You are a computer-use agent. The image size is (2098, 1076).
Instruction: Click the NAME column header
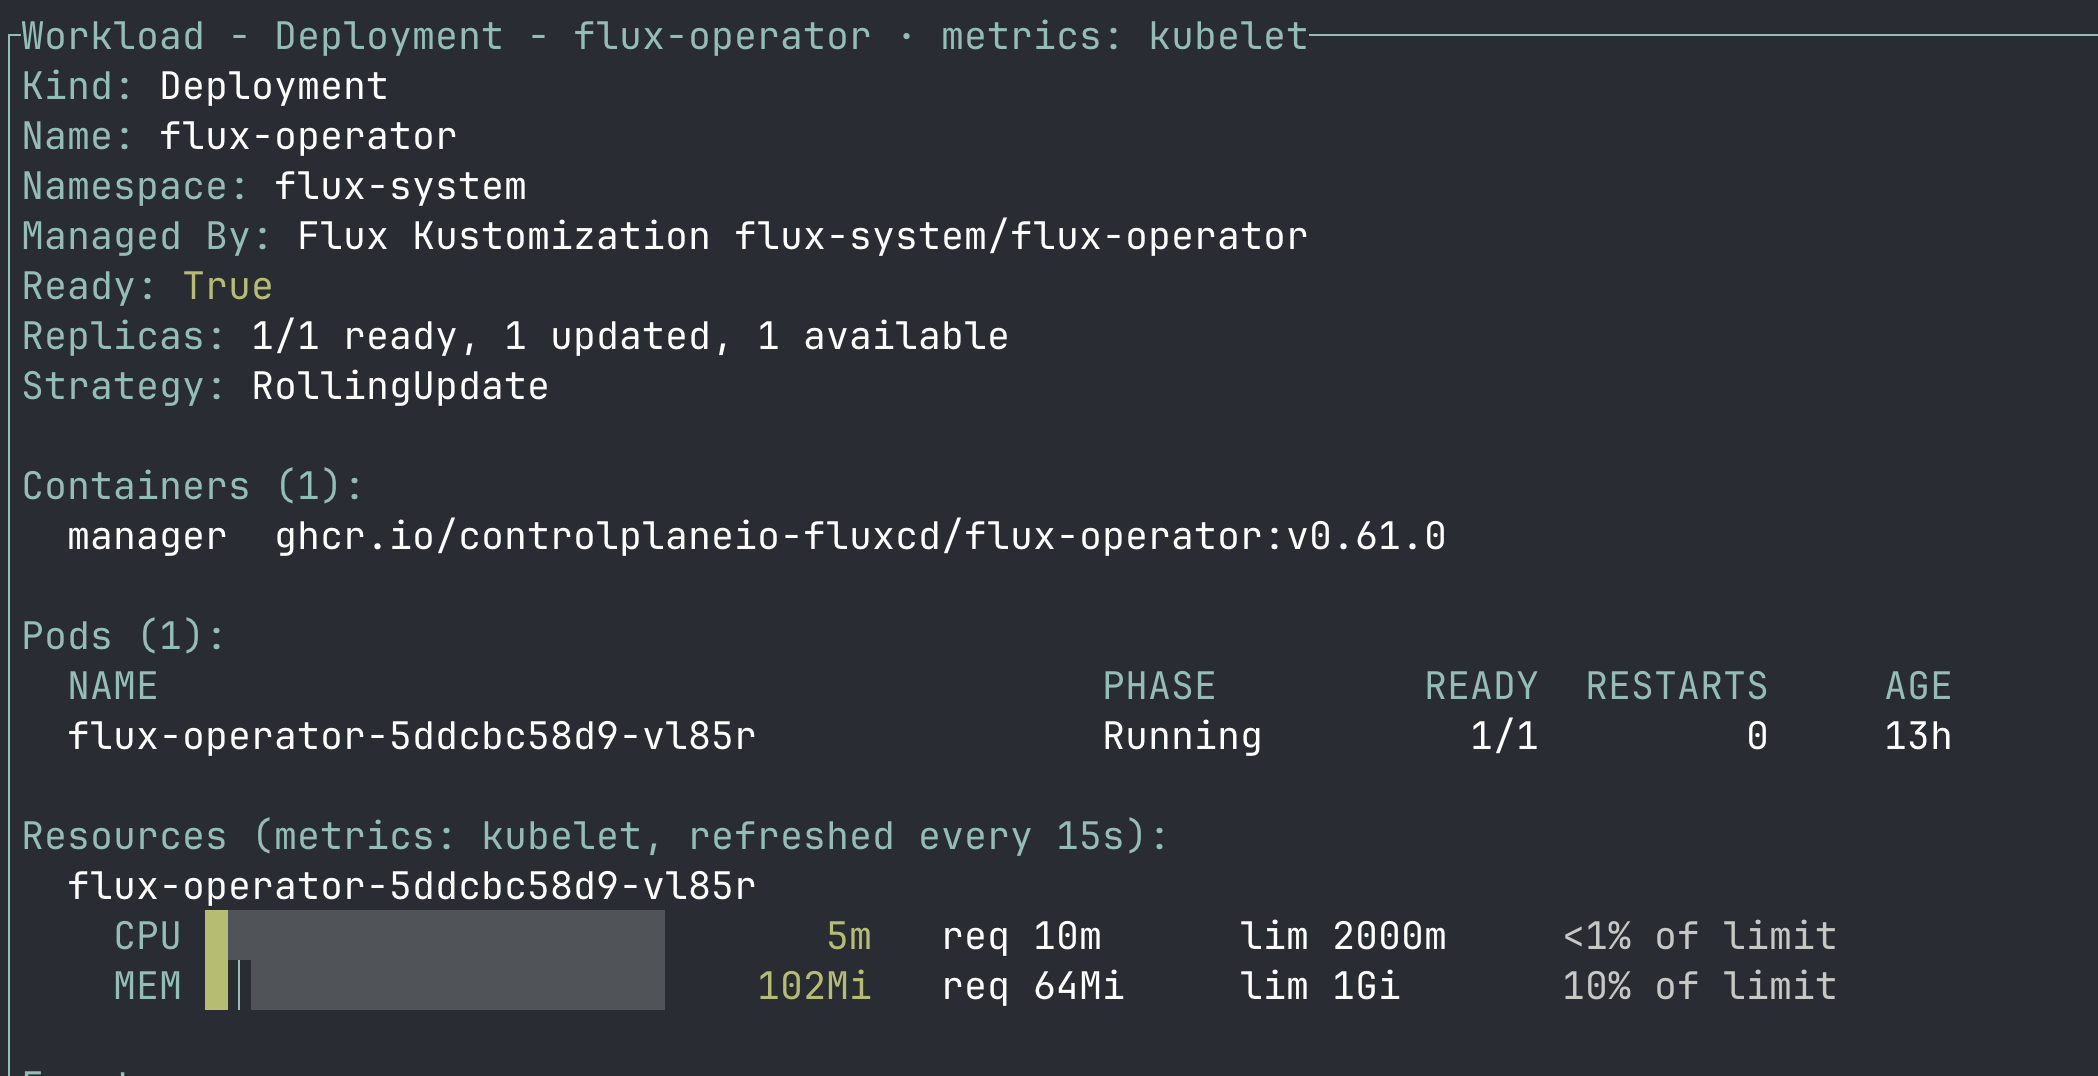tap(113, 686)
